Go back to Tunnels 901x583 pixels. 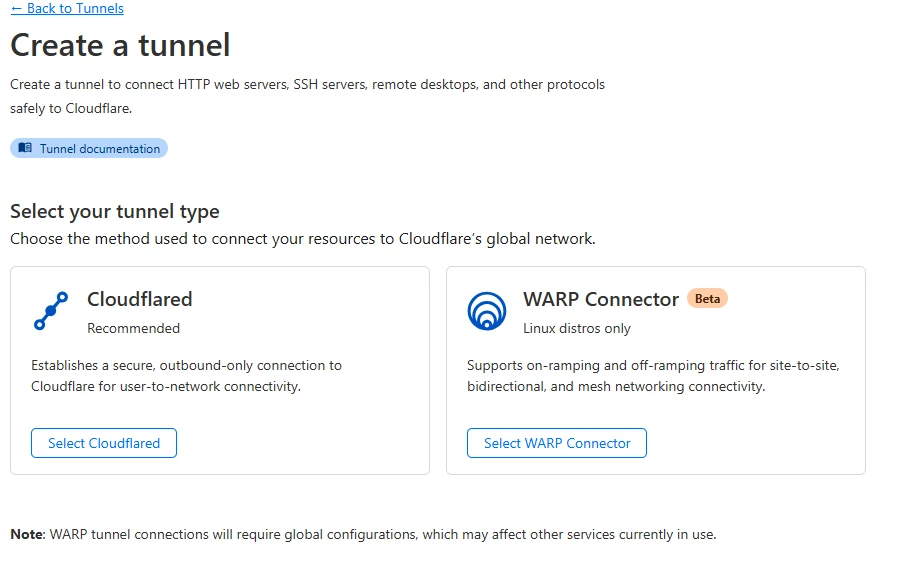(x=67, y=8)
